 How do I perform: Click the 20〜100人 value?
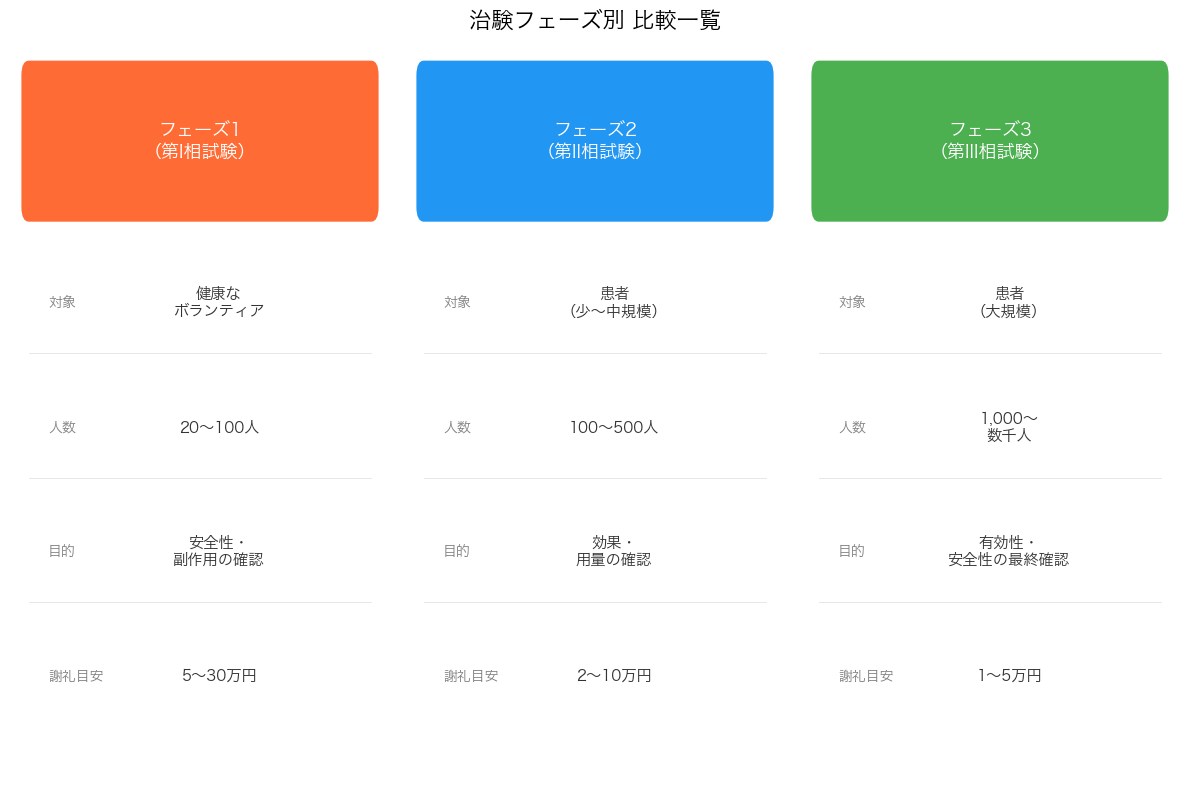tap(219, 427)
